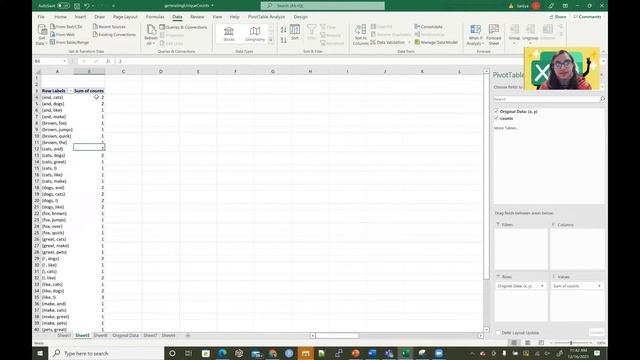
Task: Open Data Validation tool
Action: point(388,42)
